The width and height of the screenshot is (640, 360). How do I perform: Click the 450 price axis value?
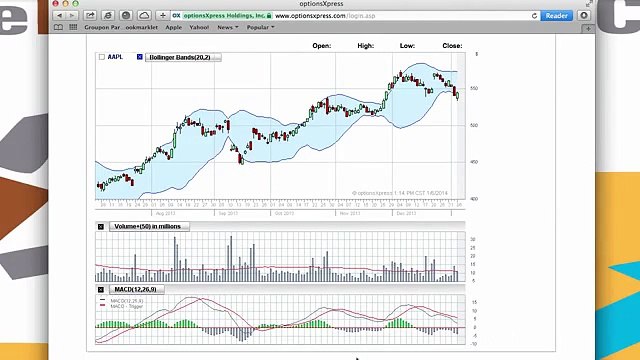coord(474,162)
